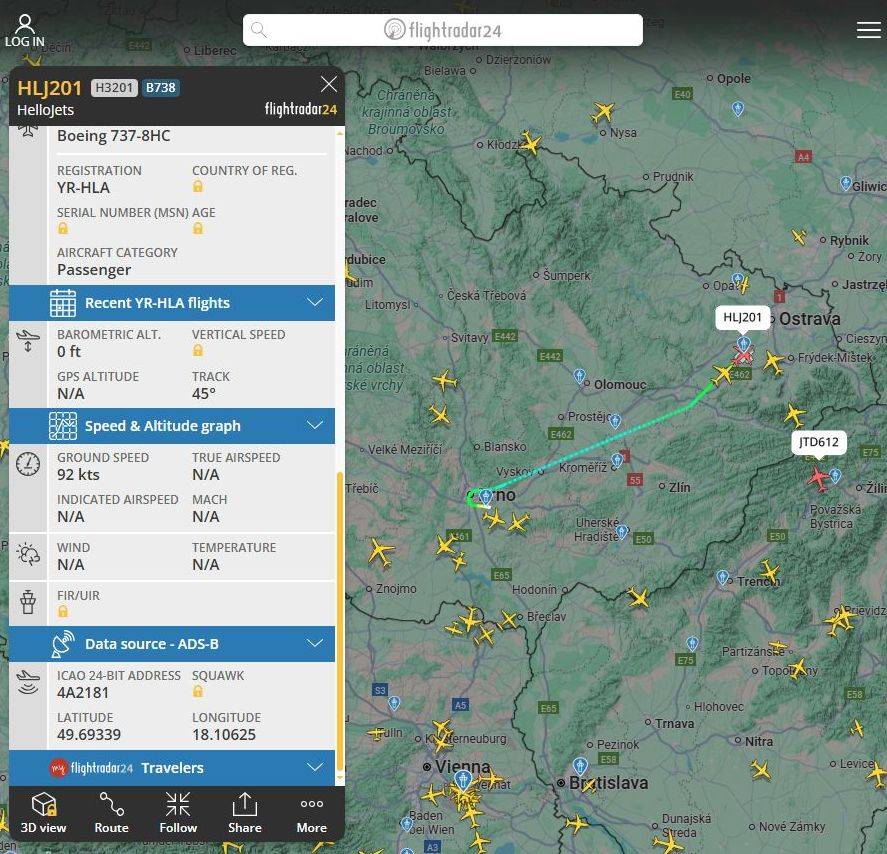Click the LOG IN user icon
Viewport: 887px width, 854px height.
coord(25,30)
